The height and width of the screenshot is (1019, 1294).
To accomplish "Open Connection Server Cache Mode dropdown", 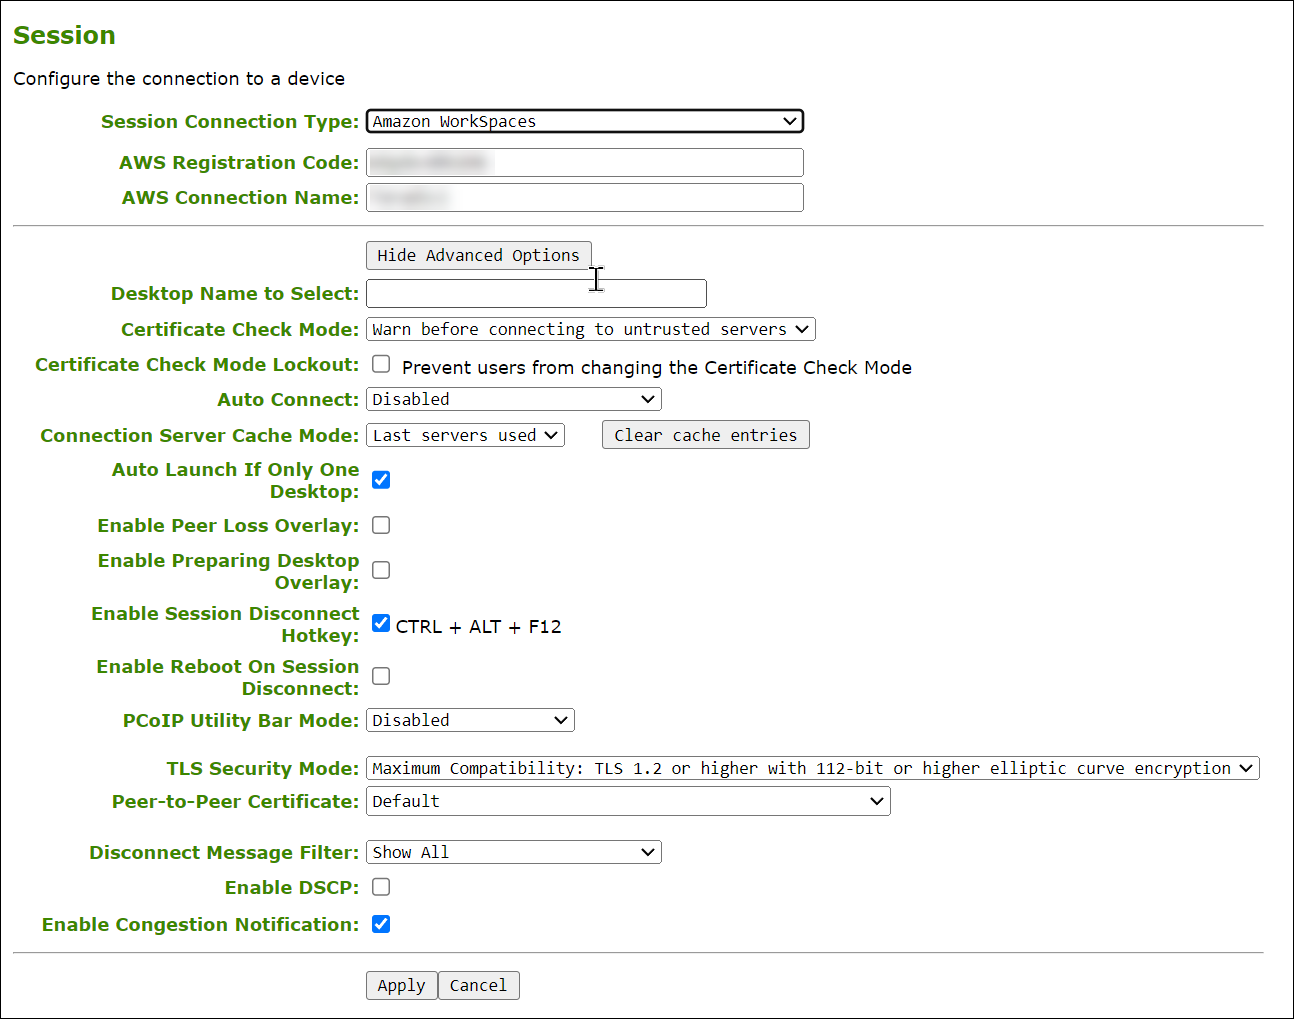I will coord(465,435).
